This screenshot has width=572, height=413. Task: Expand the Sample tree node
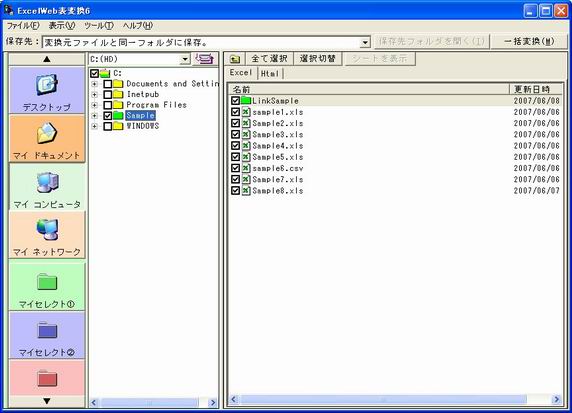94,116
